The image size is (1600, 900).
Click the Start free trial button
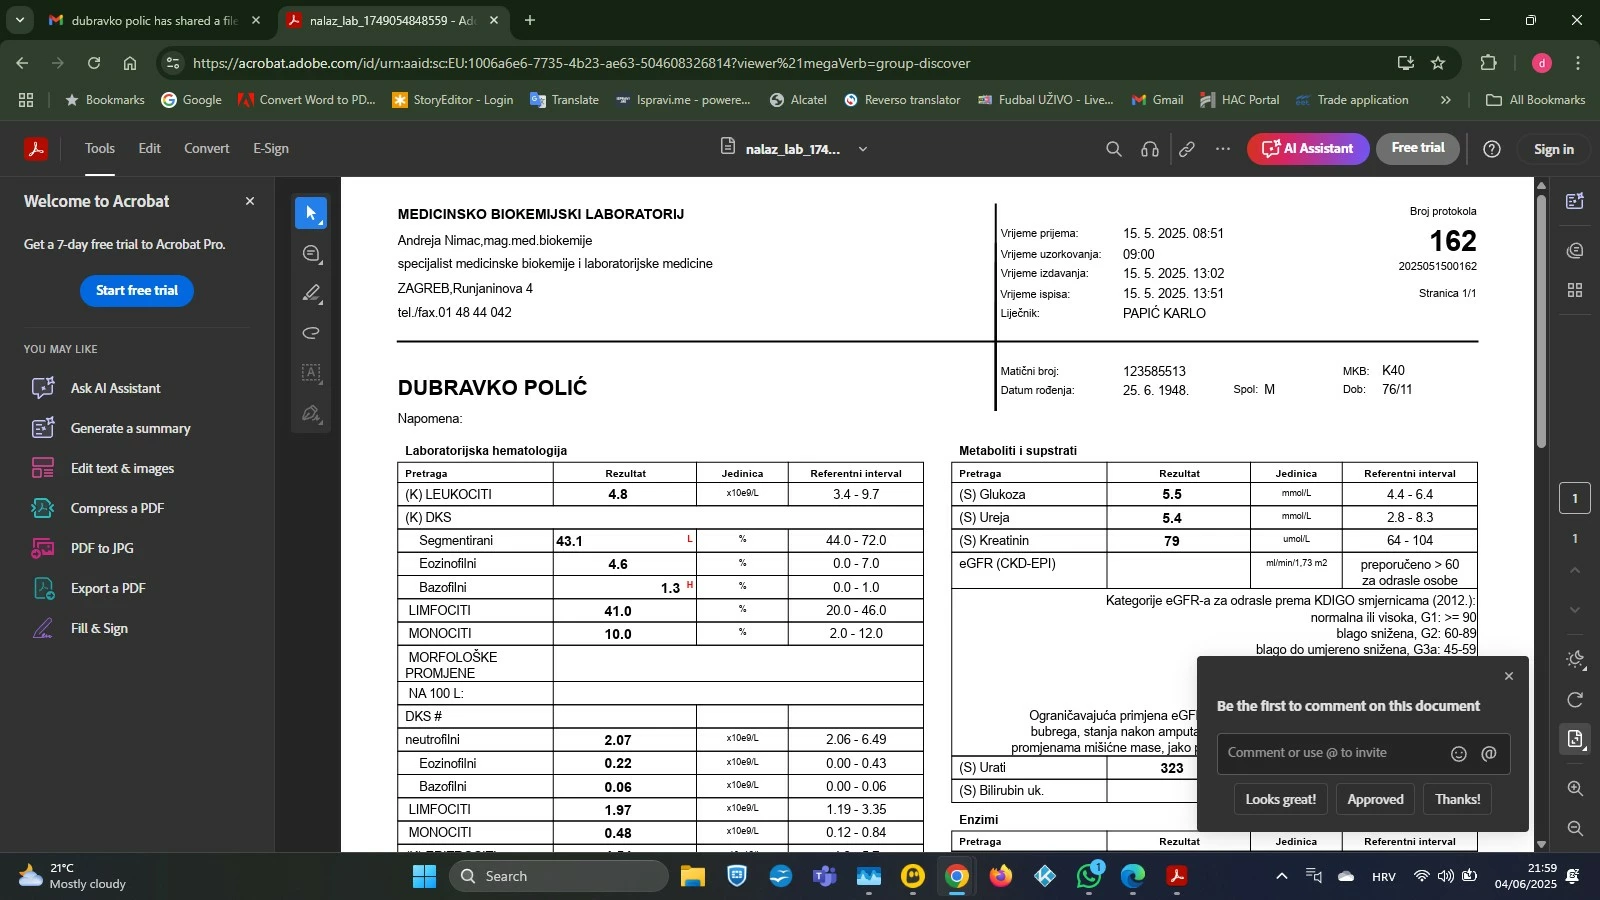pyautogui.click(x=137, y=291)
